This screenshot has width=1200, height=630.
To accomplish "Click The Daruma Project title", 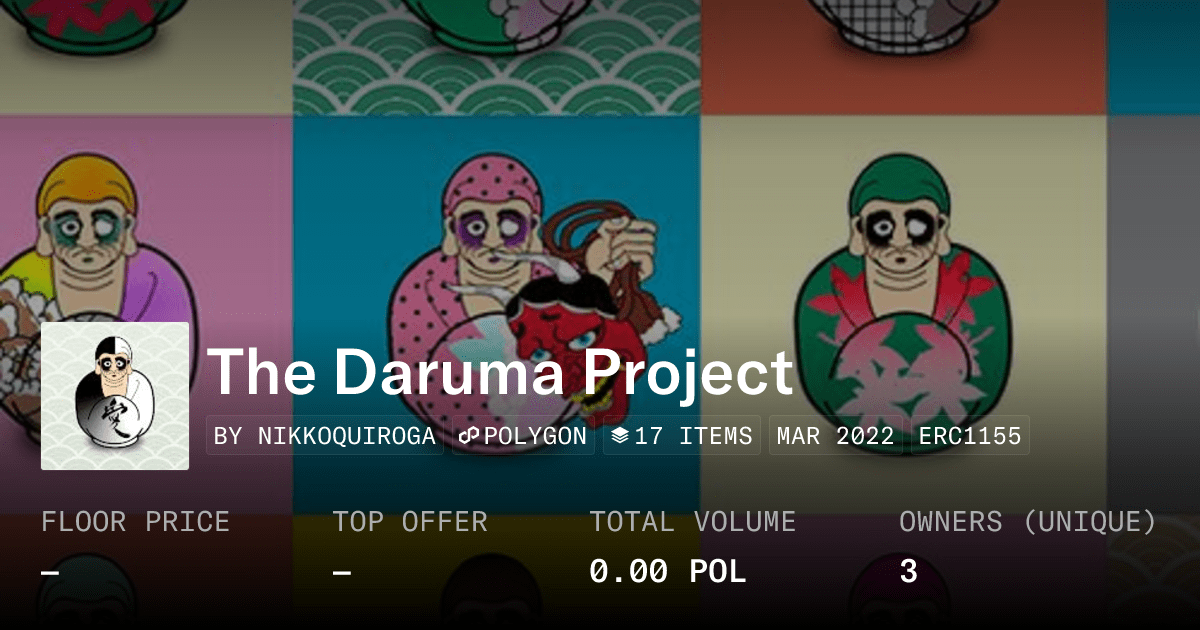I will (500, 372).
